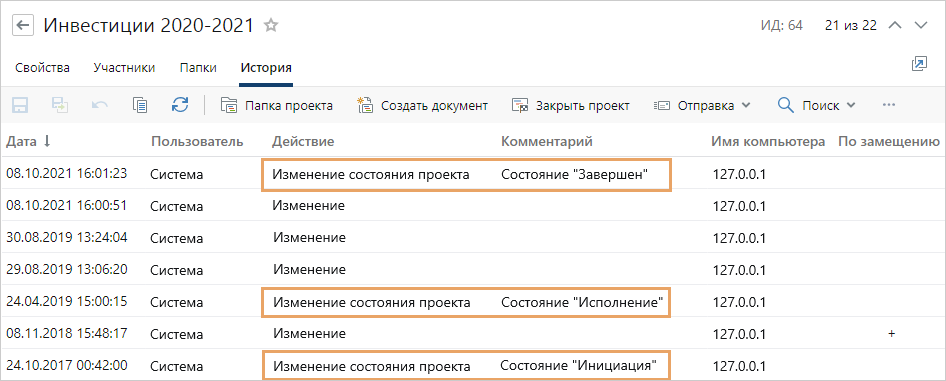Refresh the history list
Screen dimensions: 946x381
(180, 105)
